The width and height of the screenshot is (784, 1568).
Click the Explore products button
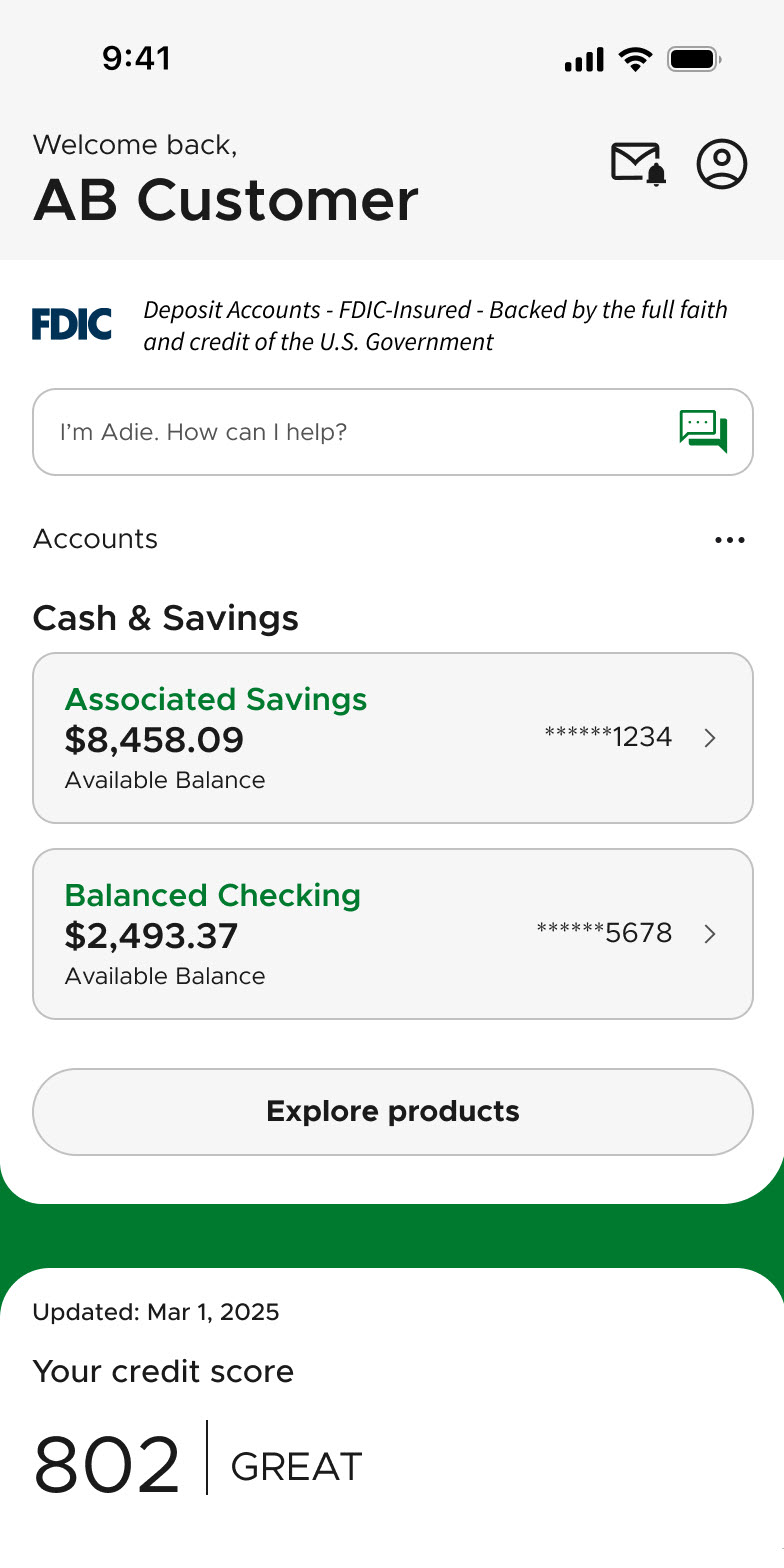[393, 1112]
